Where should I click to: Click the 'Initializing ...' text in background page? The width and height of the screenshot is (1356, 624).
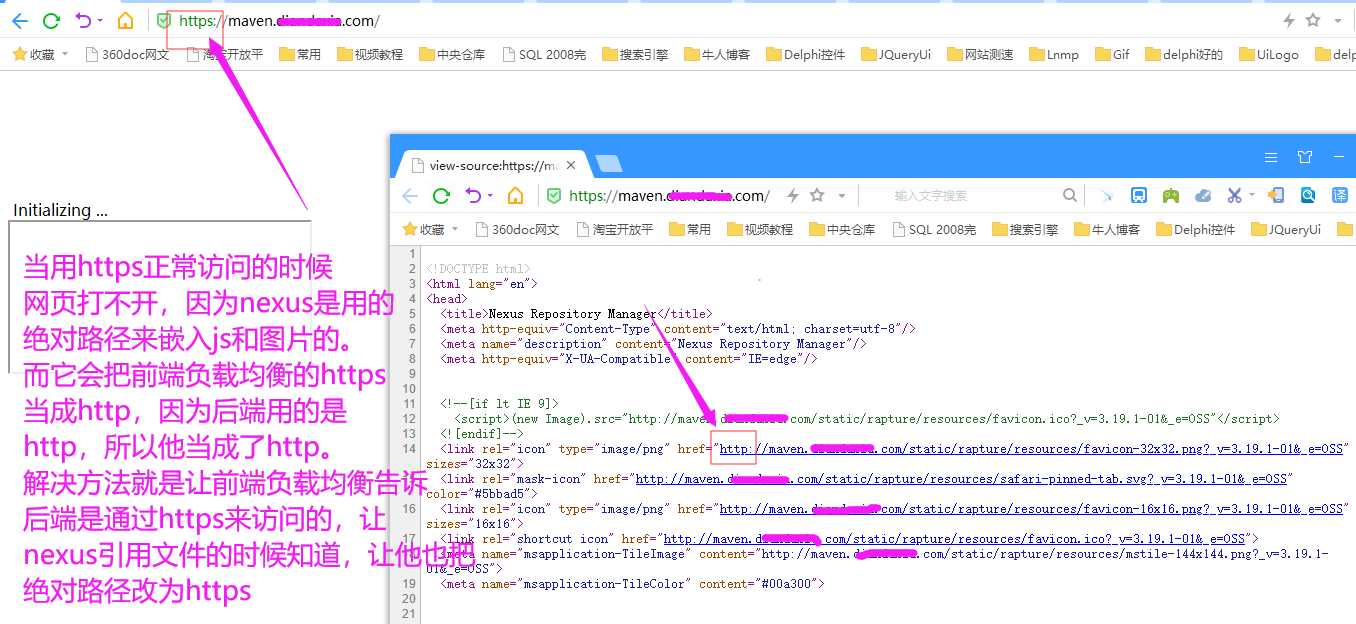coord(60,210)
